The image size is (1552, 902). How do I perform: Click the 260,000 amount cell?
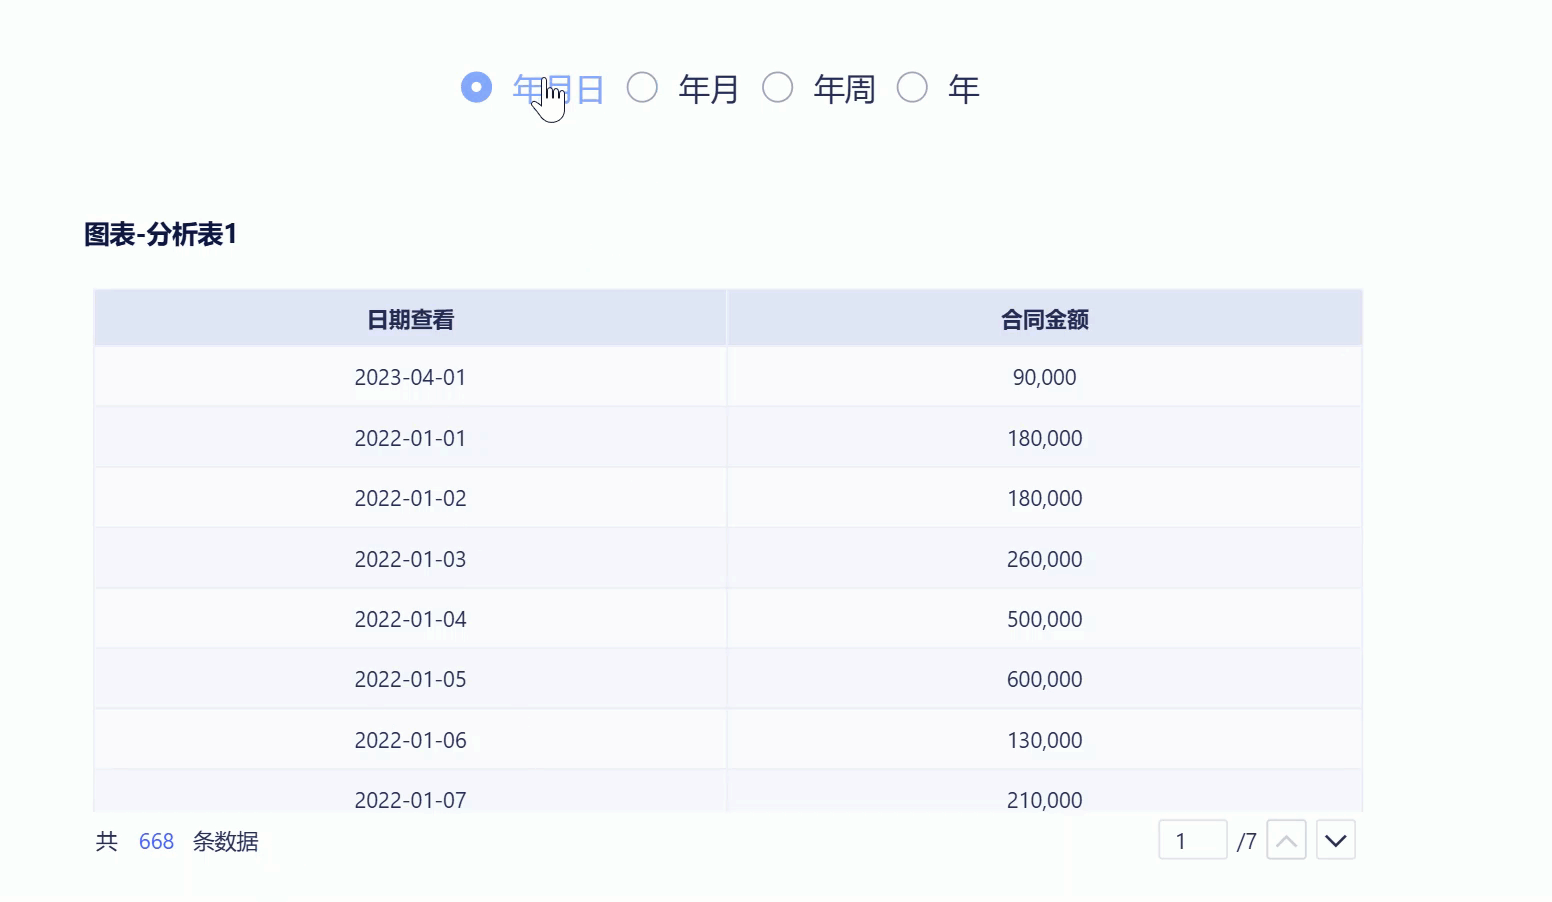[x=1044, y=559]
